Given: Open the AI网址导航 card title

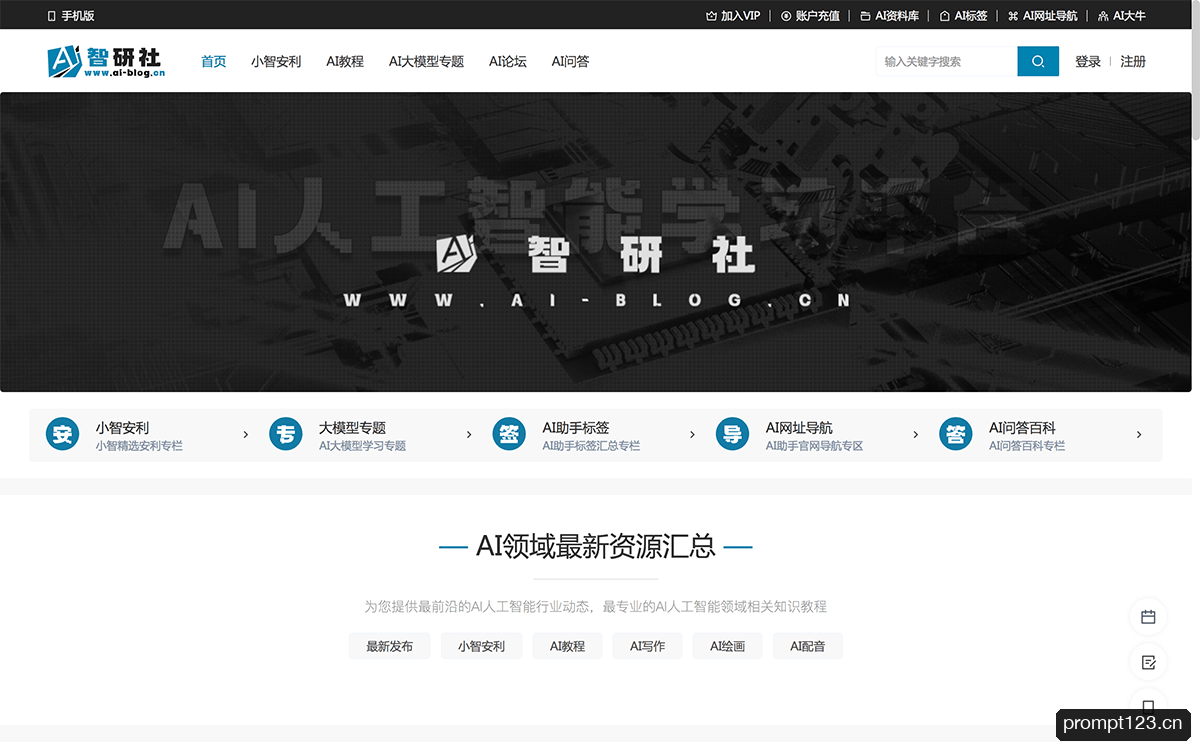Looking at the screenshot, I should (x=799, y=427).
